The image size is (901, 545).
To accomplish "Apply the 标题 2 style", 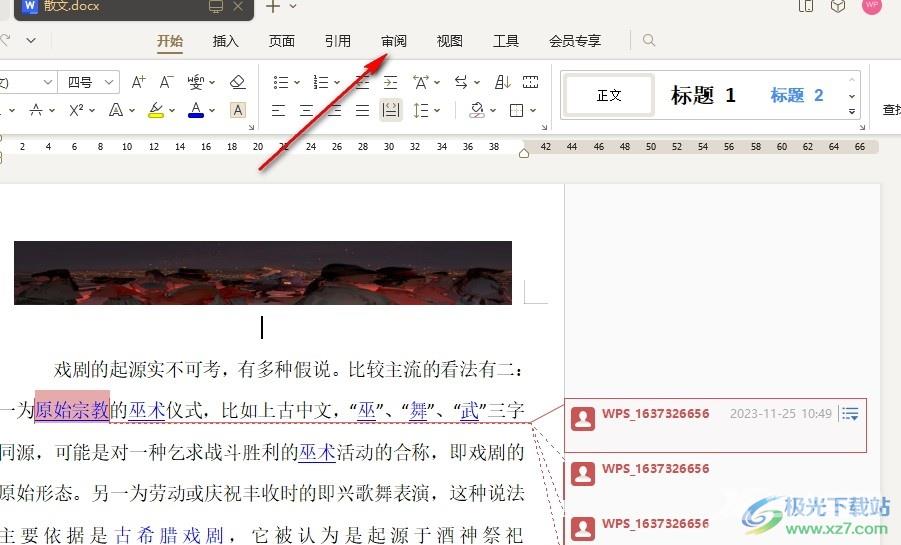I will [797, 95].
